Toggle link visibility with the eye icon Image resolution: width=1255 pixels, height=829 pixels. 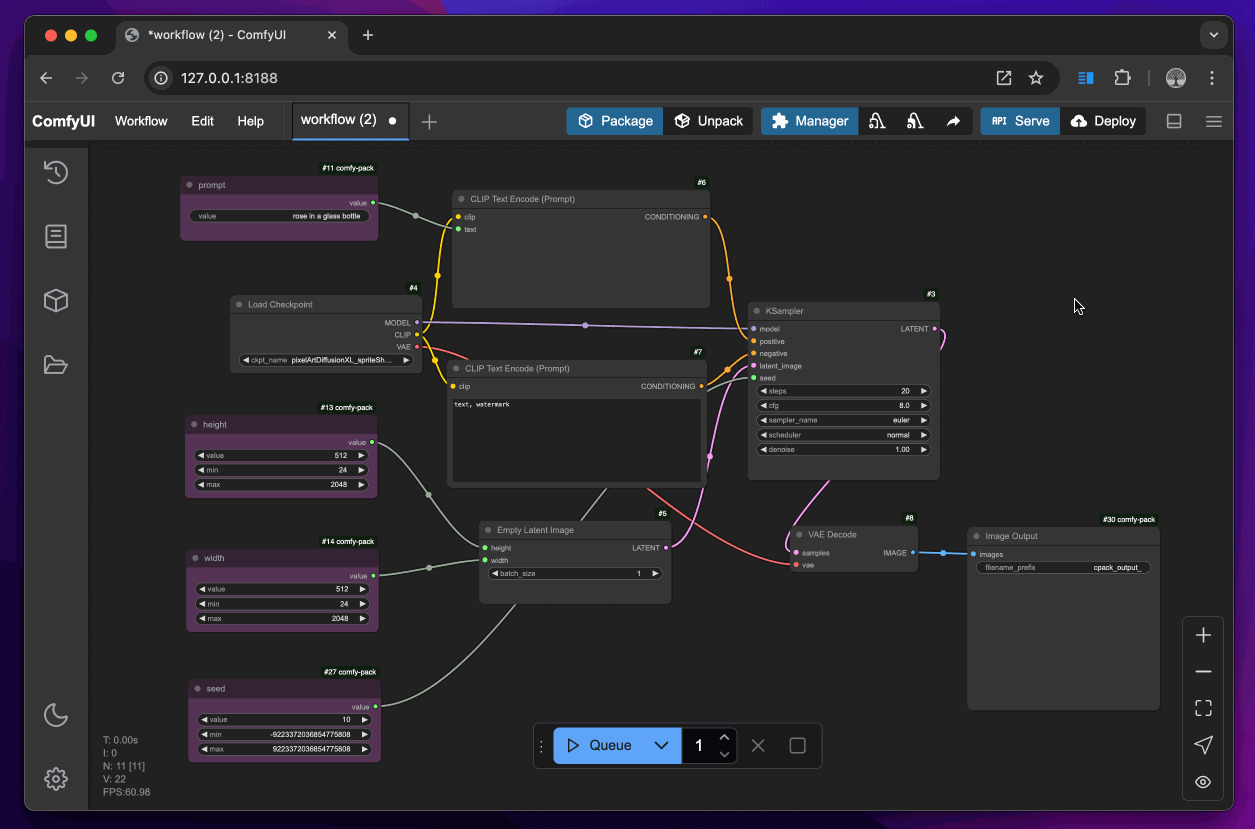click(1203, 782)
